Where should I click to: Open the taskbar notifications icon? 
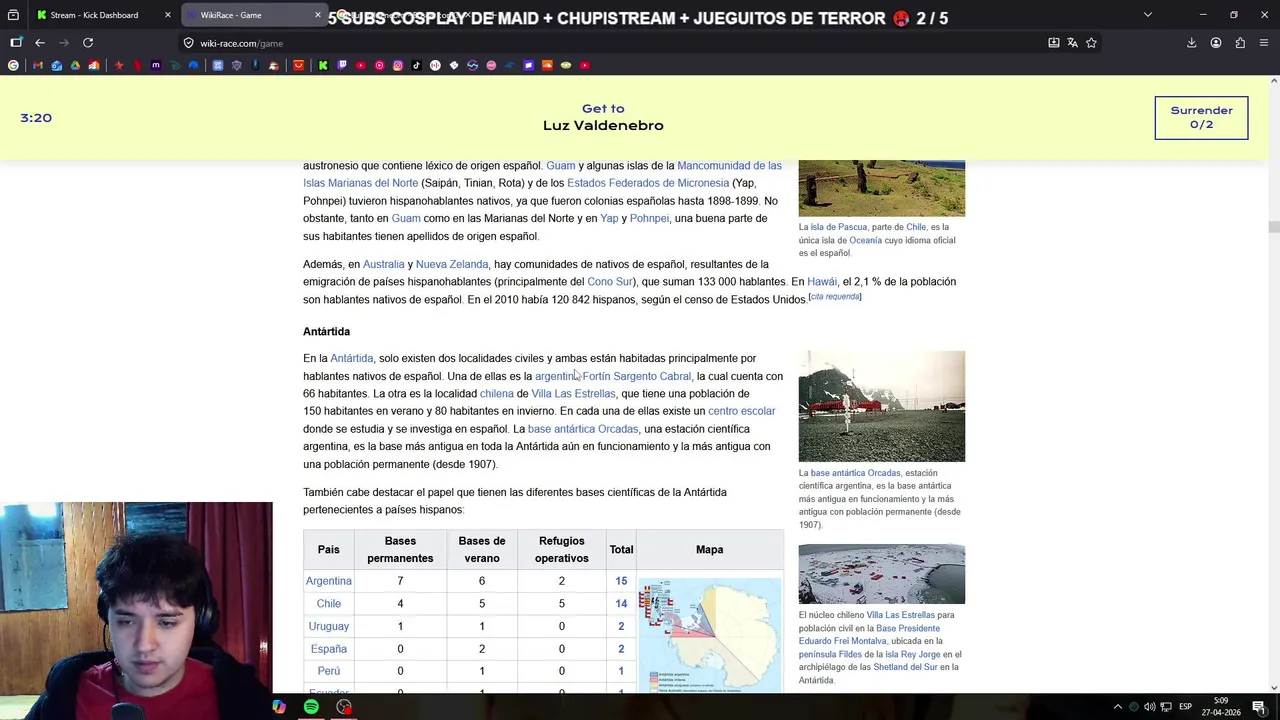point(1258,707)
